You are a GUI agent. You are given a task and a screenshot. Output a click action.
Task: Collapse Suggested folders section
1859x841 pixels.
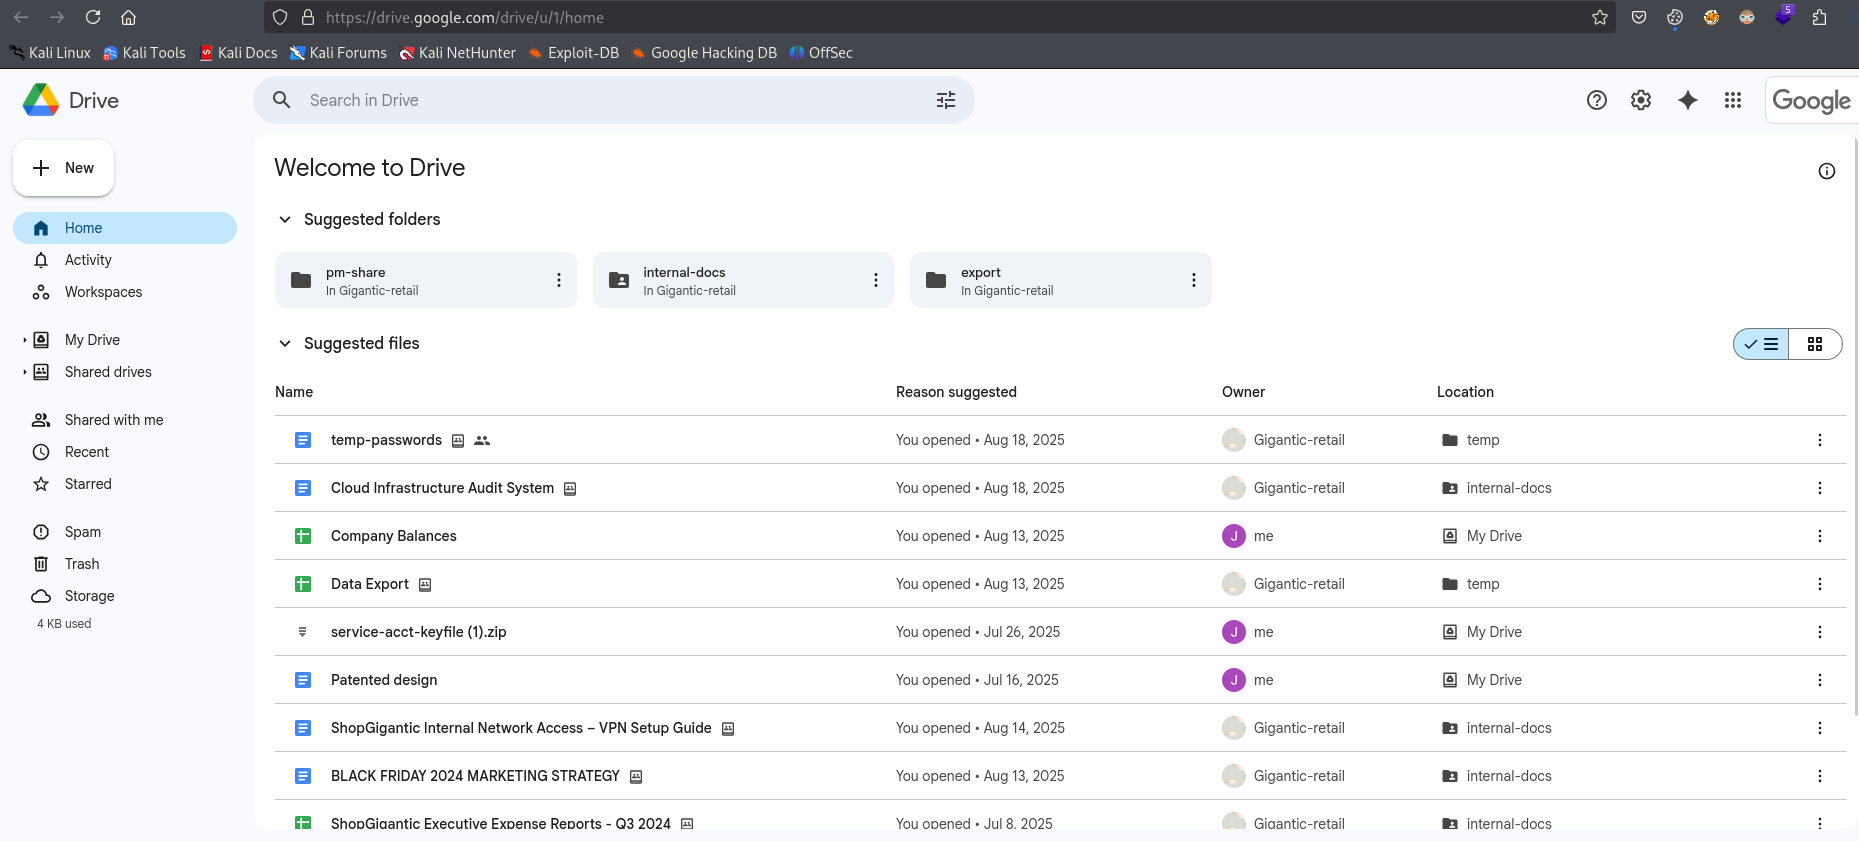pyautogui.click(x=285, y=219)
